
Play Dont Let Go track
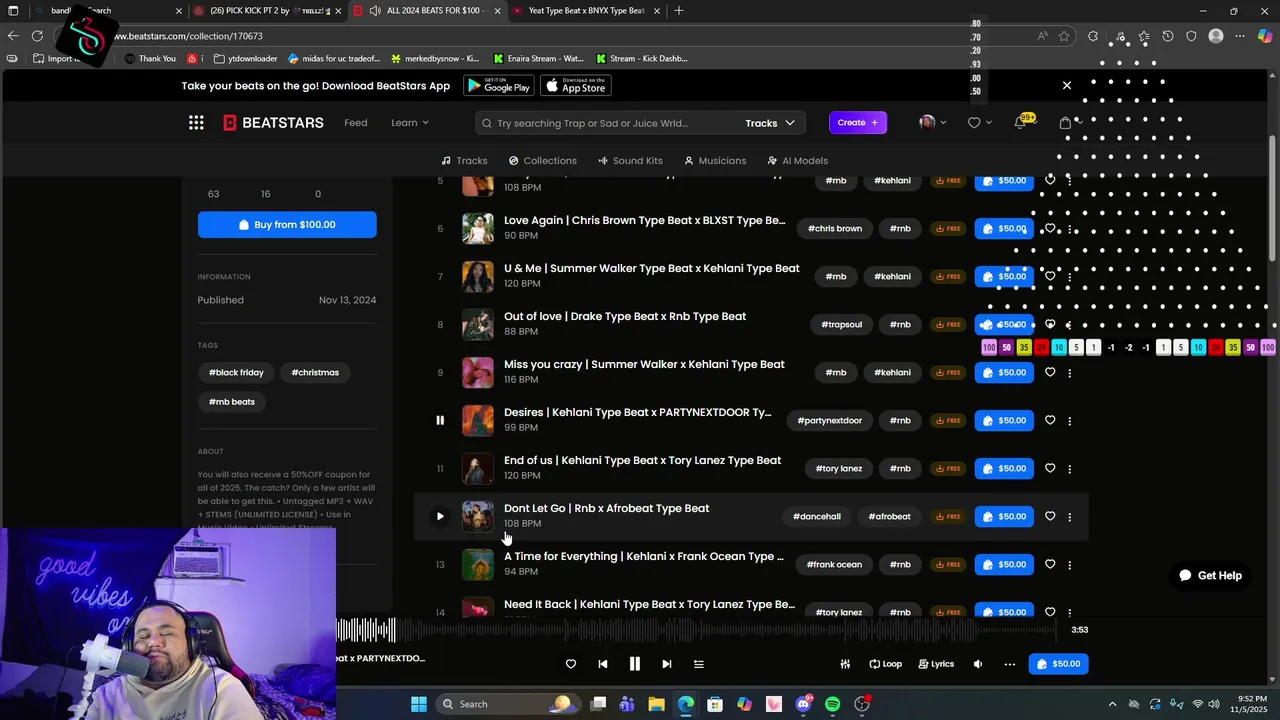pyautogui.click(x=440, y=516)
